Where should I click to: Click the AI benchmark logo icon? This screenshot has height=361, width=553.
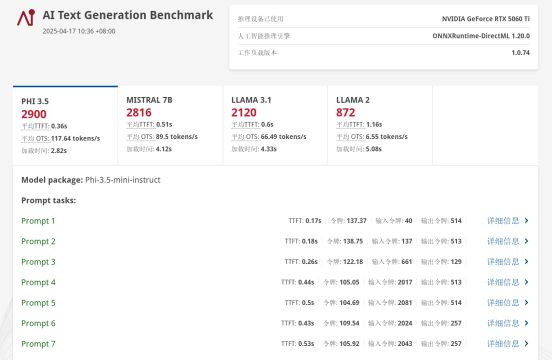pyautogui.click(x=26, y=17)
